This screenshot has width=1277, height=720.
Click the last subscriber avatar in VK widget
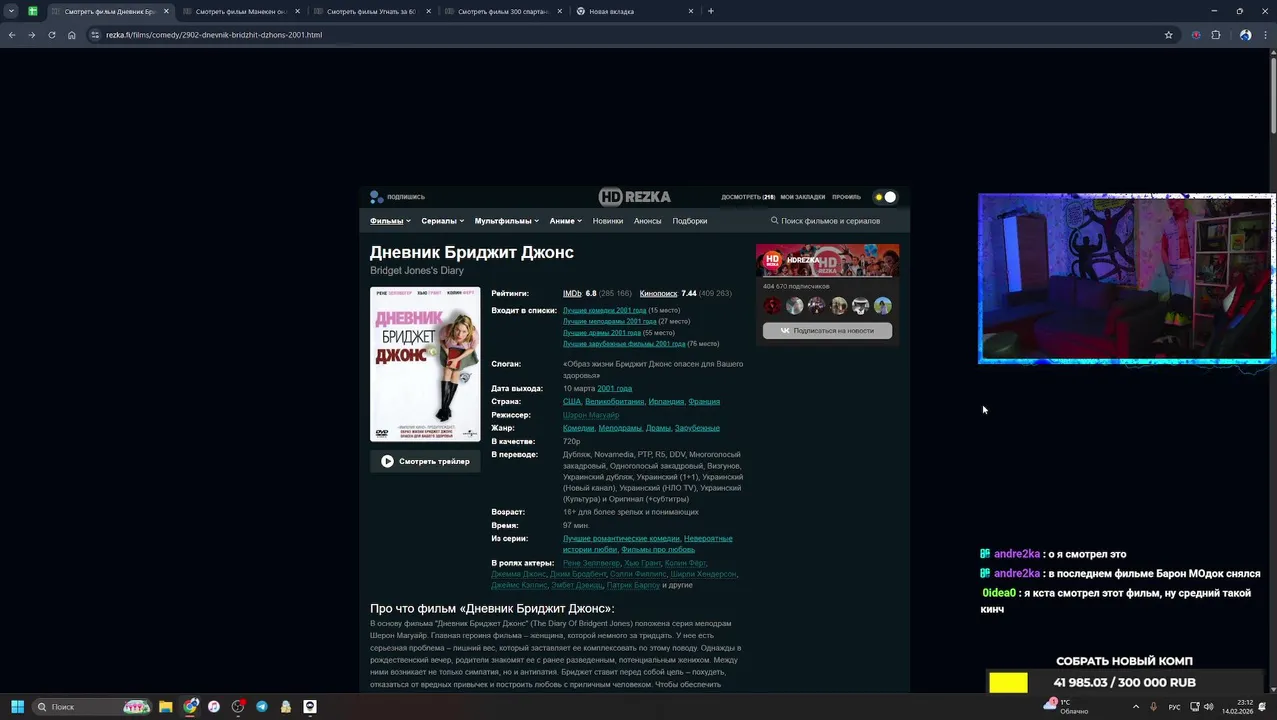[882, 306]
